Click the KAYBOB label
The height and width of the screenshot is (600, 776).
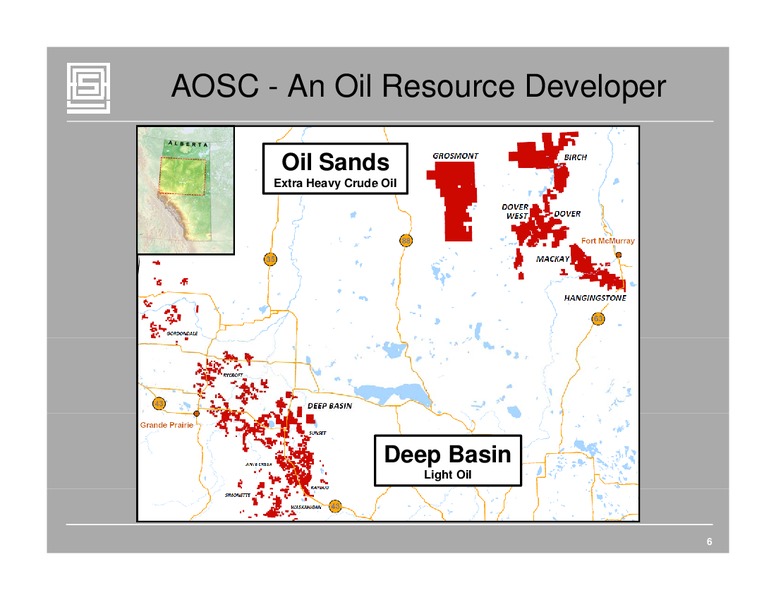tap(320, 488)
